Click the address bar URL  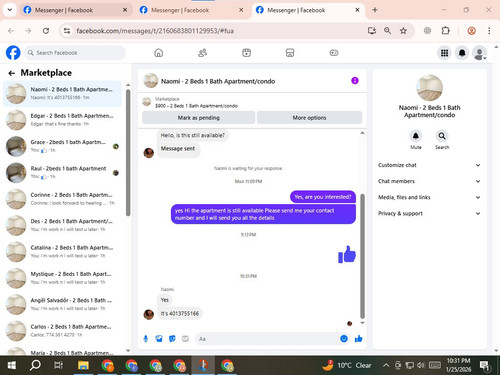pyautogui.click(x=155, y=31)
